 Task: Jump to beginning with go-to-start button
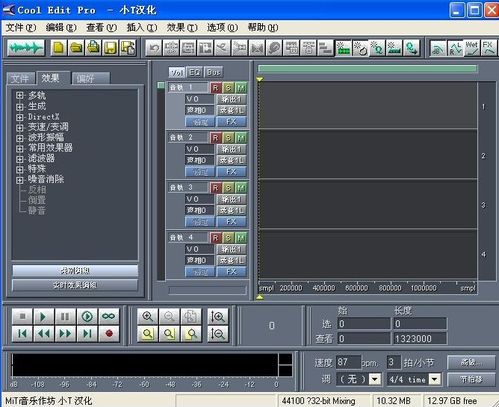pos(22,334)
